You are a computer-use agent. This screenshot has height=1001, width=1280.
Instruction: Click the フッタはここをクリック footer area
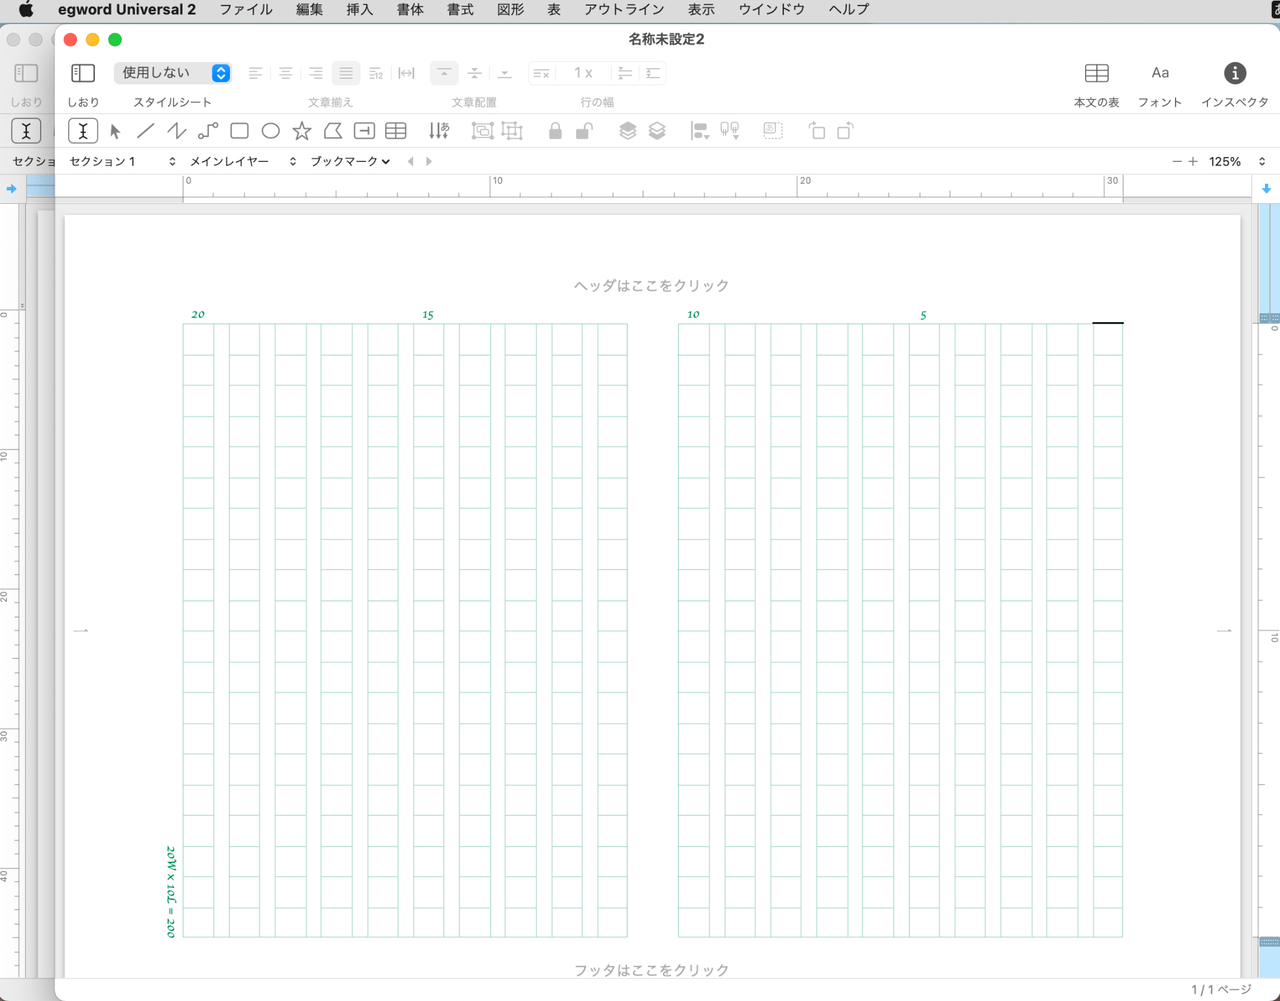pyautogui.click(x=652, y=970)
